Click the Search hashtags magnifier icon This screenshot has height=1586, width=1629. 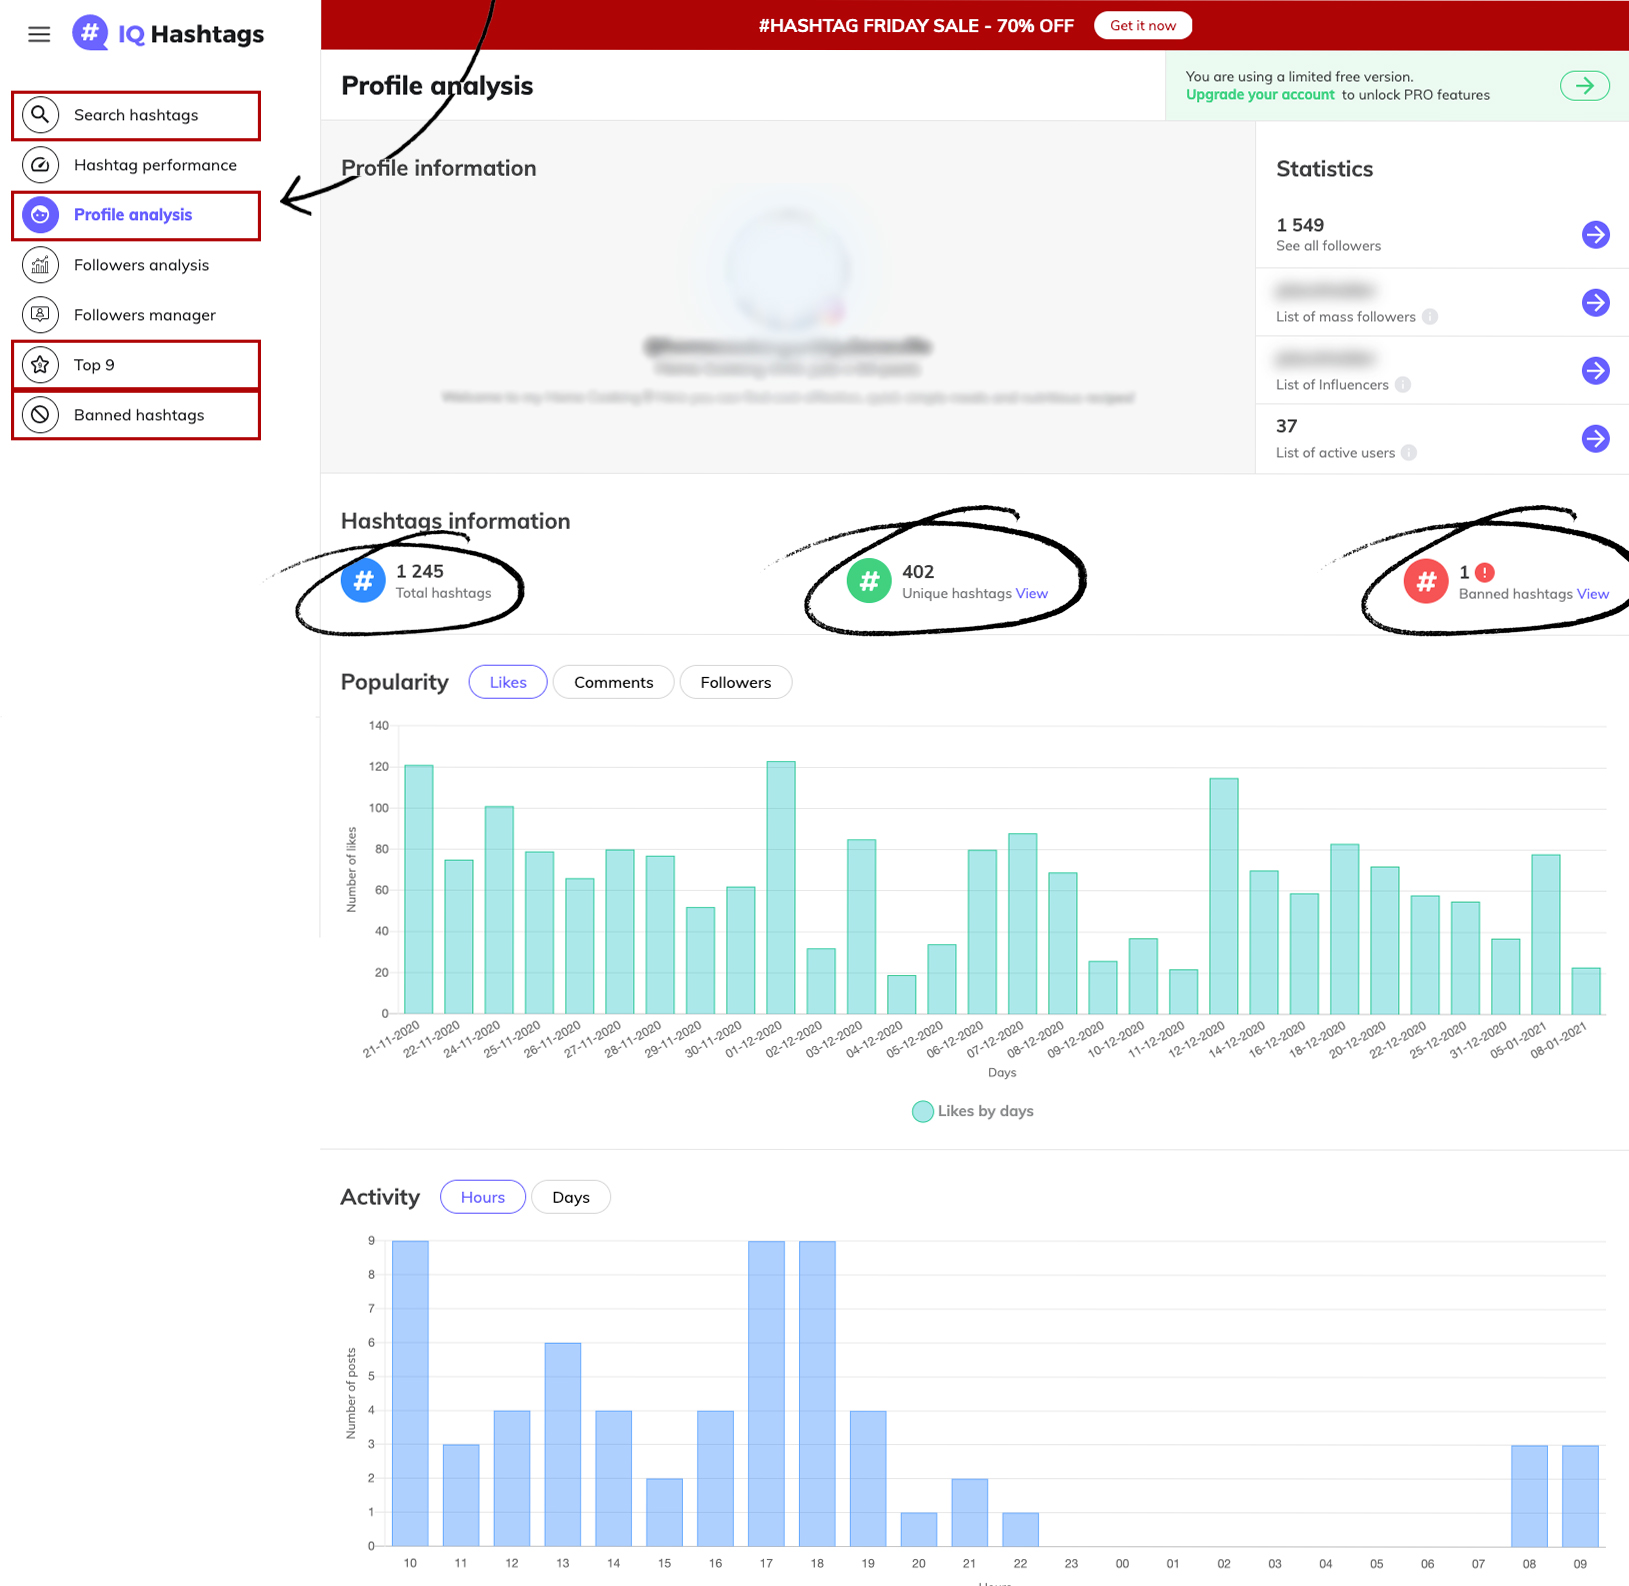point(40,115)
